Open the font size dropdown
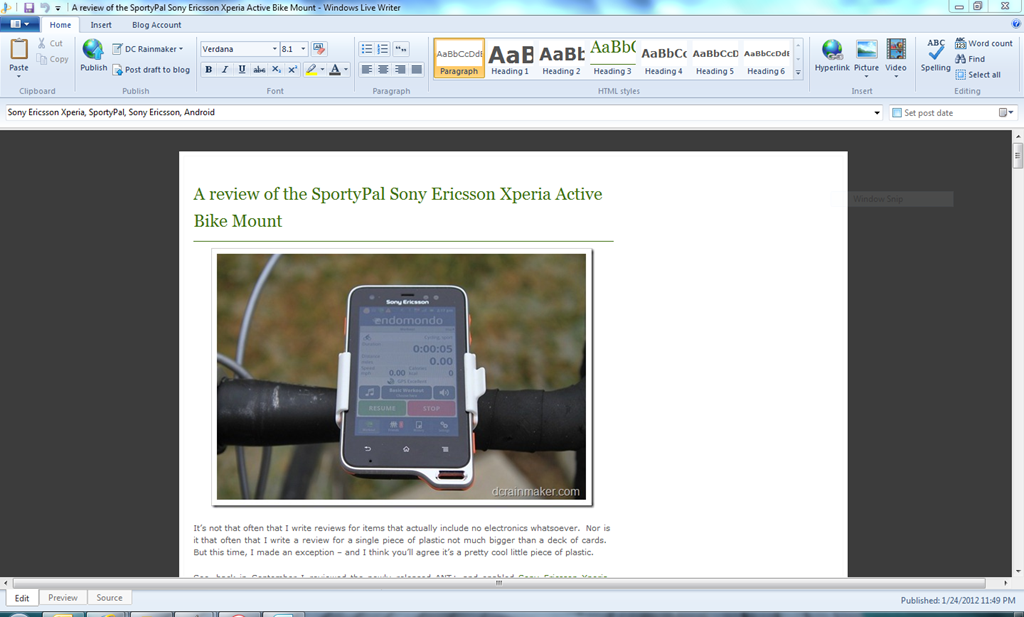The width and height of the screenshot is (1024, 617). [303, 49]
